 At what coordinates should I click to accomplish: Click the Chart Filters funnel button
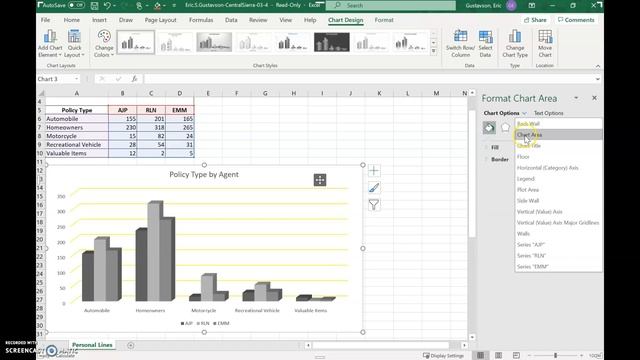coord(374,204)
